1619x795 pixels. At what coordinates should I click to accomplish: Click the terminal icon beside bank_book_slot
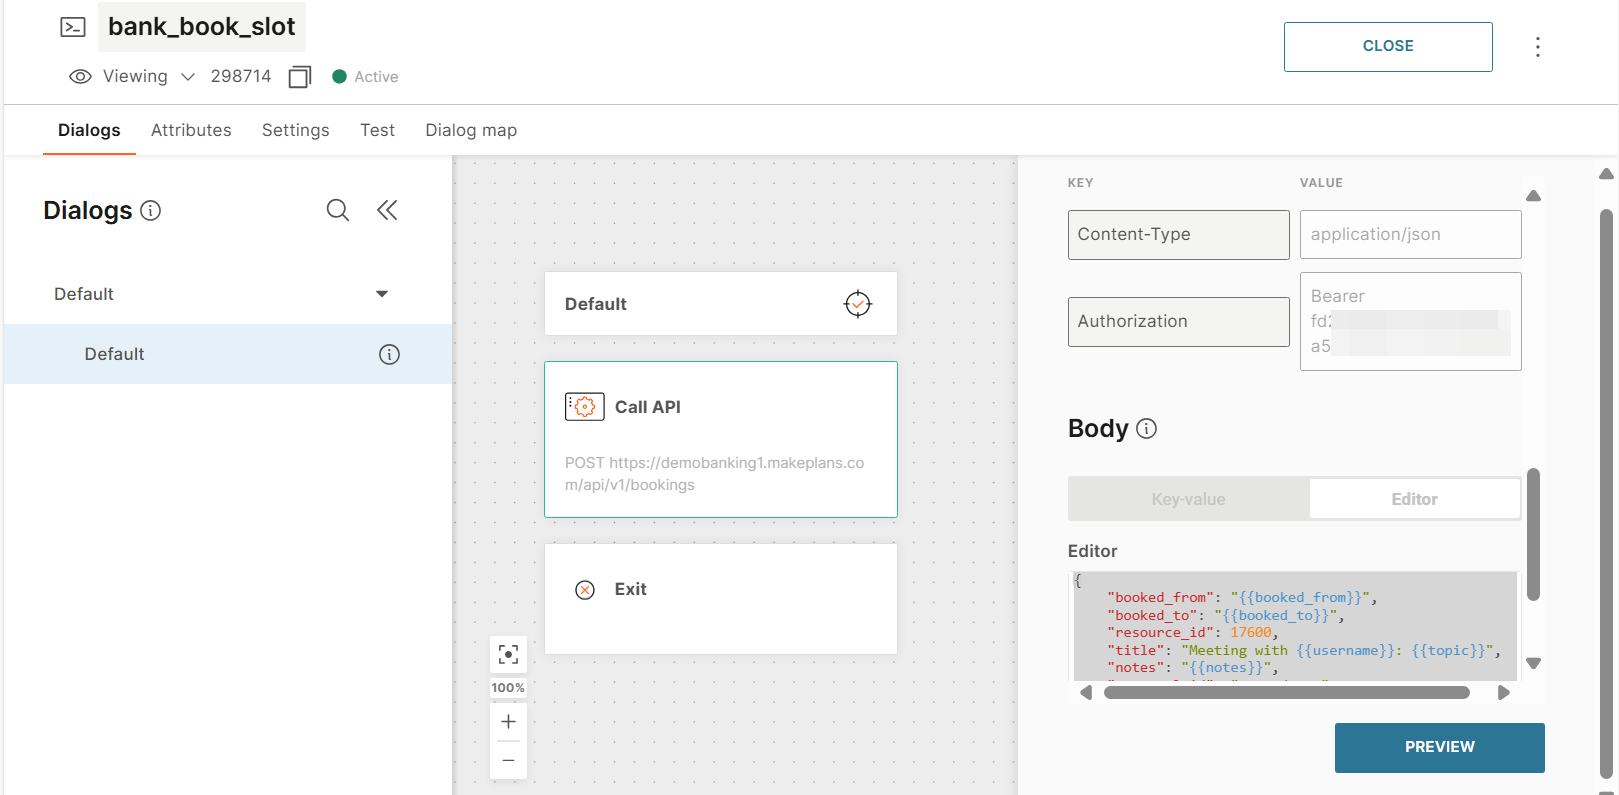[x=73, y=27]
